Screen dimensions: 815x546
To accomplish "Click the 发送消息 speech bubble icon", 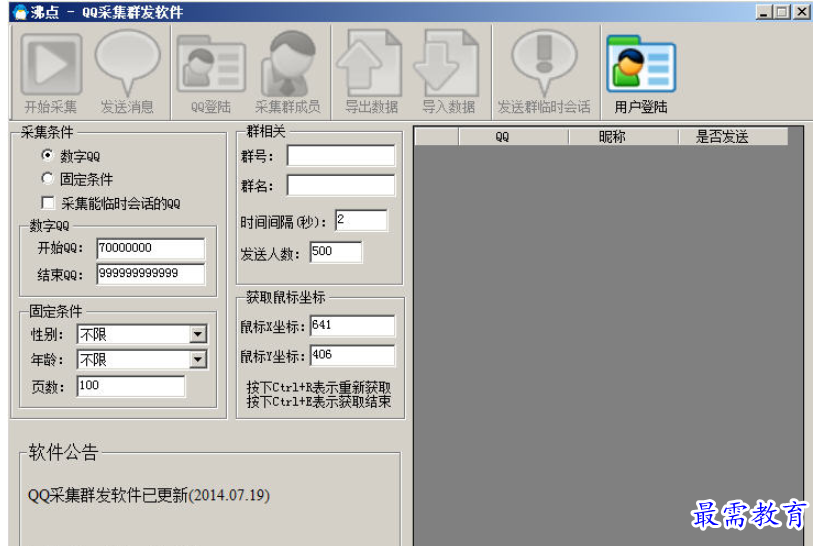I will tap(127, 63).
